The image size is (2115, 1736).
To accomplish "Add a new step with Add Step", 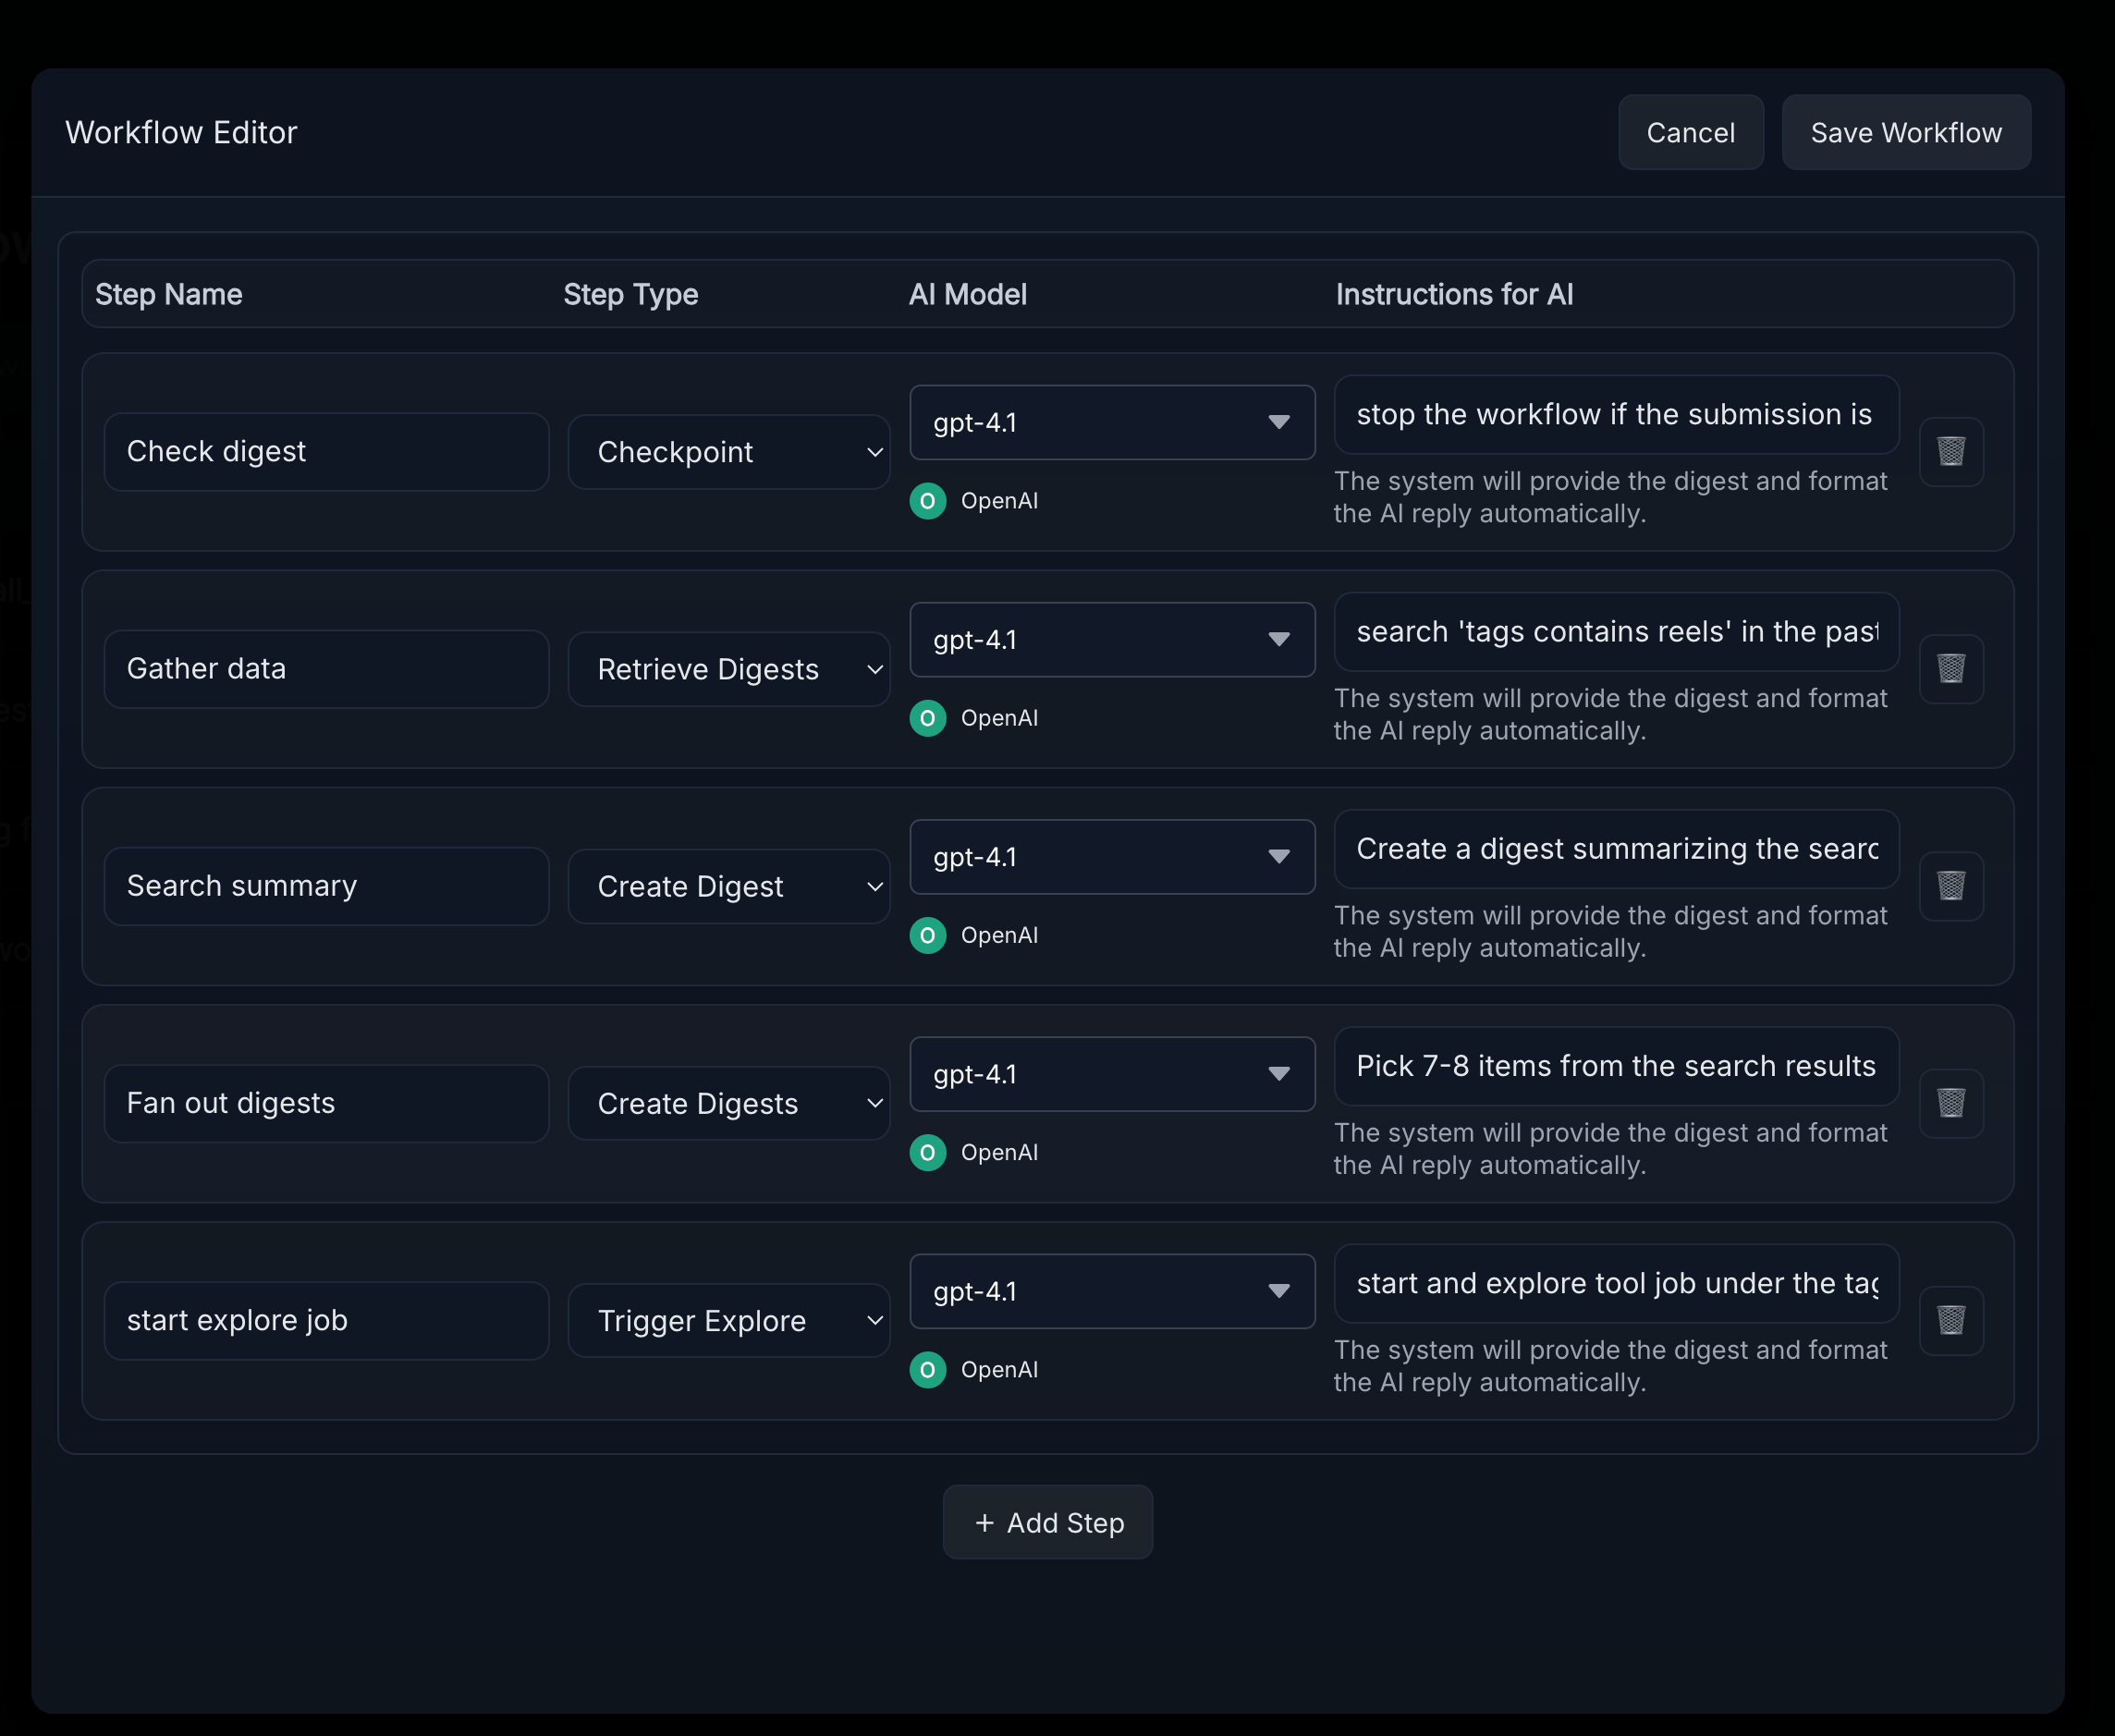I will (x=1048, y=1522).
